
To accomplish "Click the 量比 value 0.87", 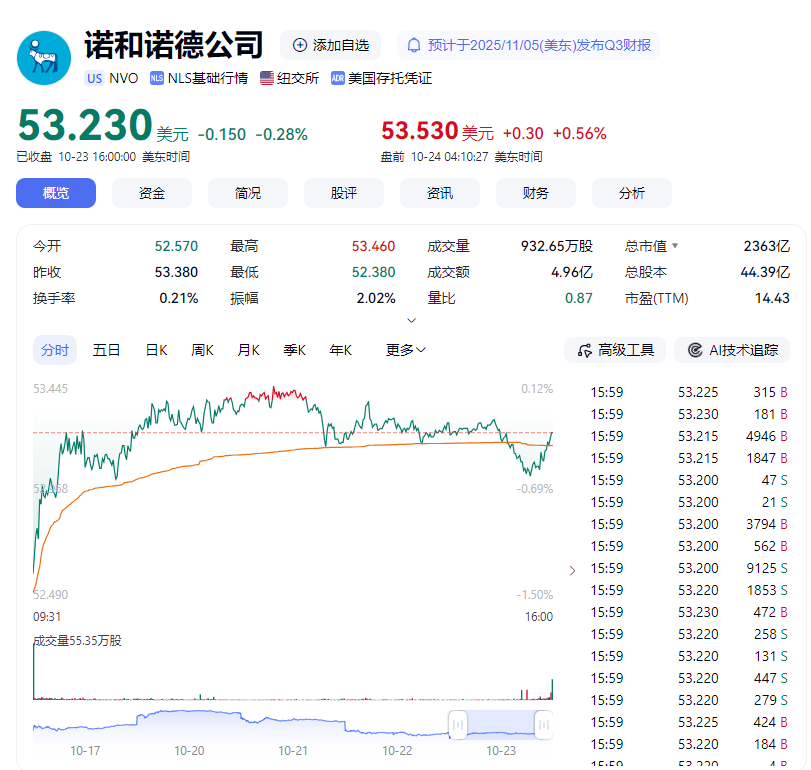I will (x=578, y=298).
